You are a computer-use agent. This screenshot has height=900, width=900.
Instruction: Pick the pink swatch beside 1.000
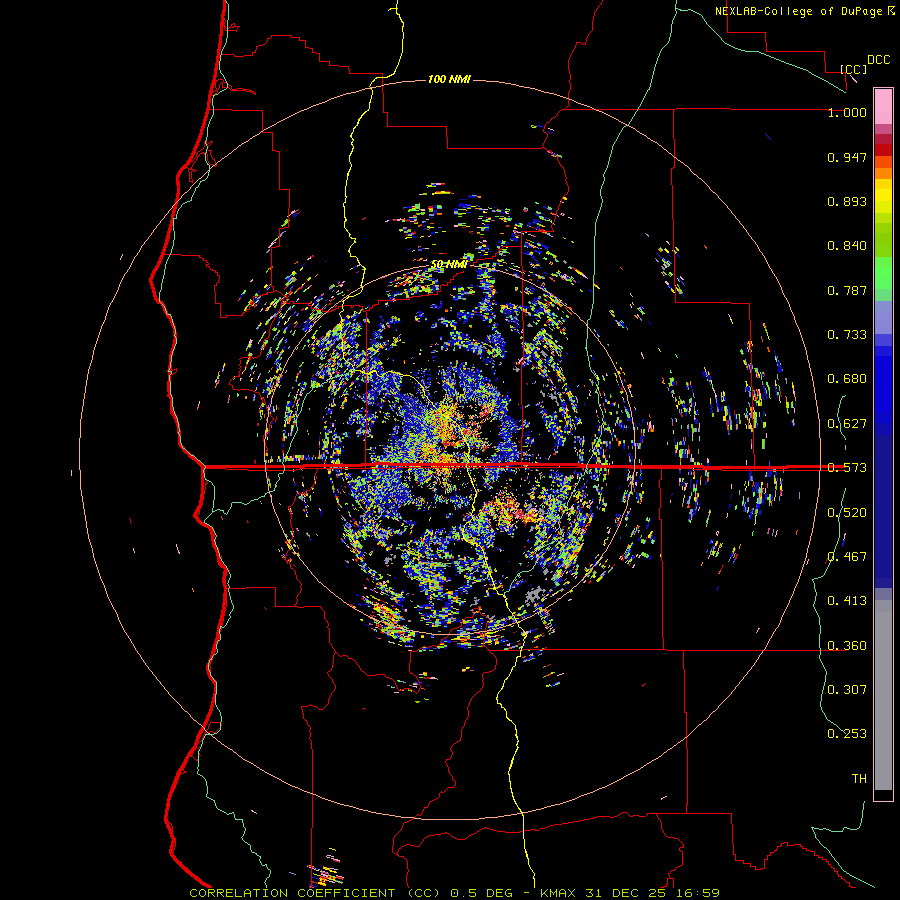pos(883,107)
